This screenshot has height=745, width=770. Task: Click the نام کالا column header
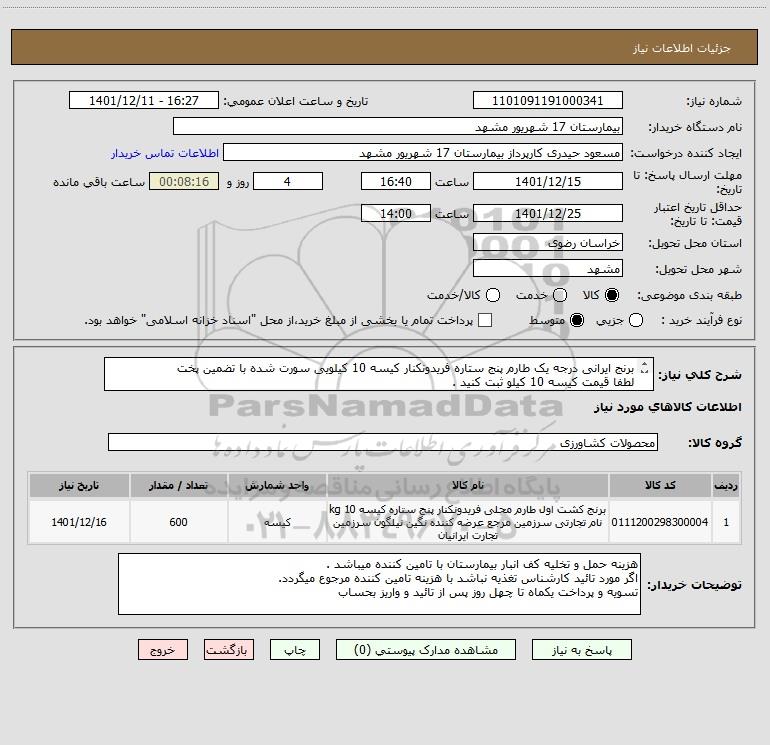(x=468, y=485)
